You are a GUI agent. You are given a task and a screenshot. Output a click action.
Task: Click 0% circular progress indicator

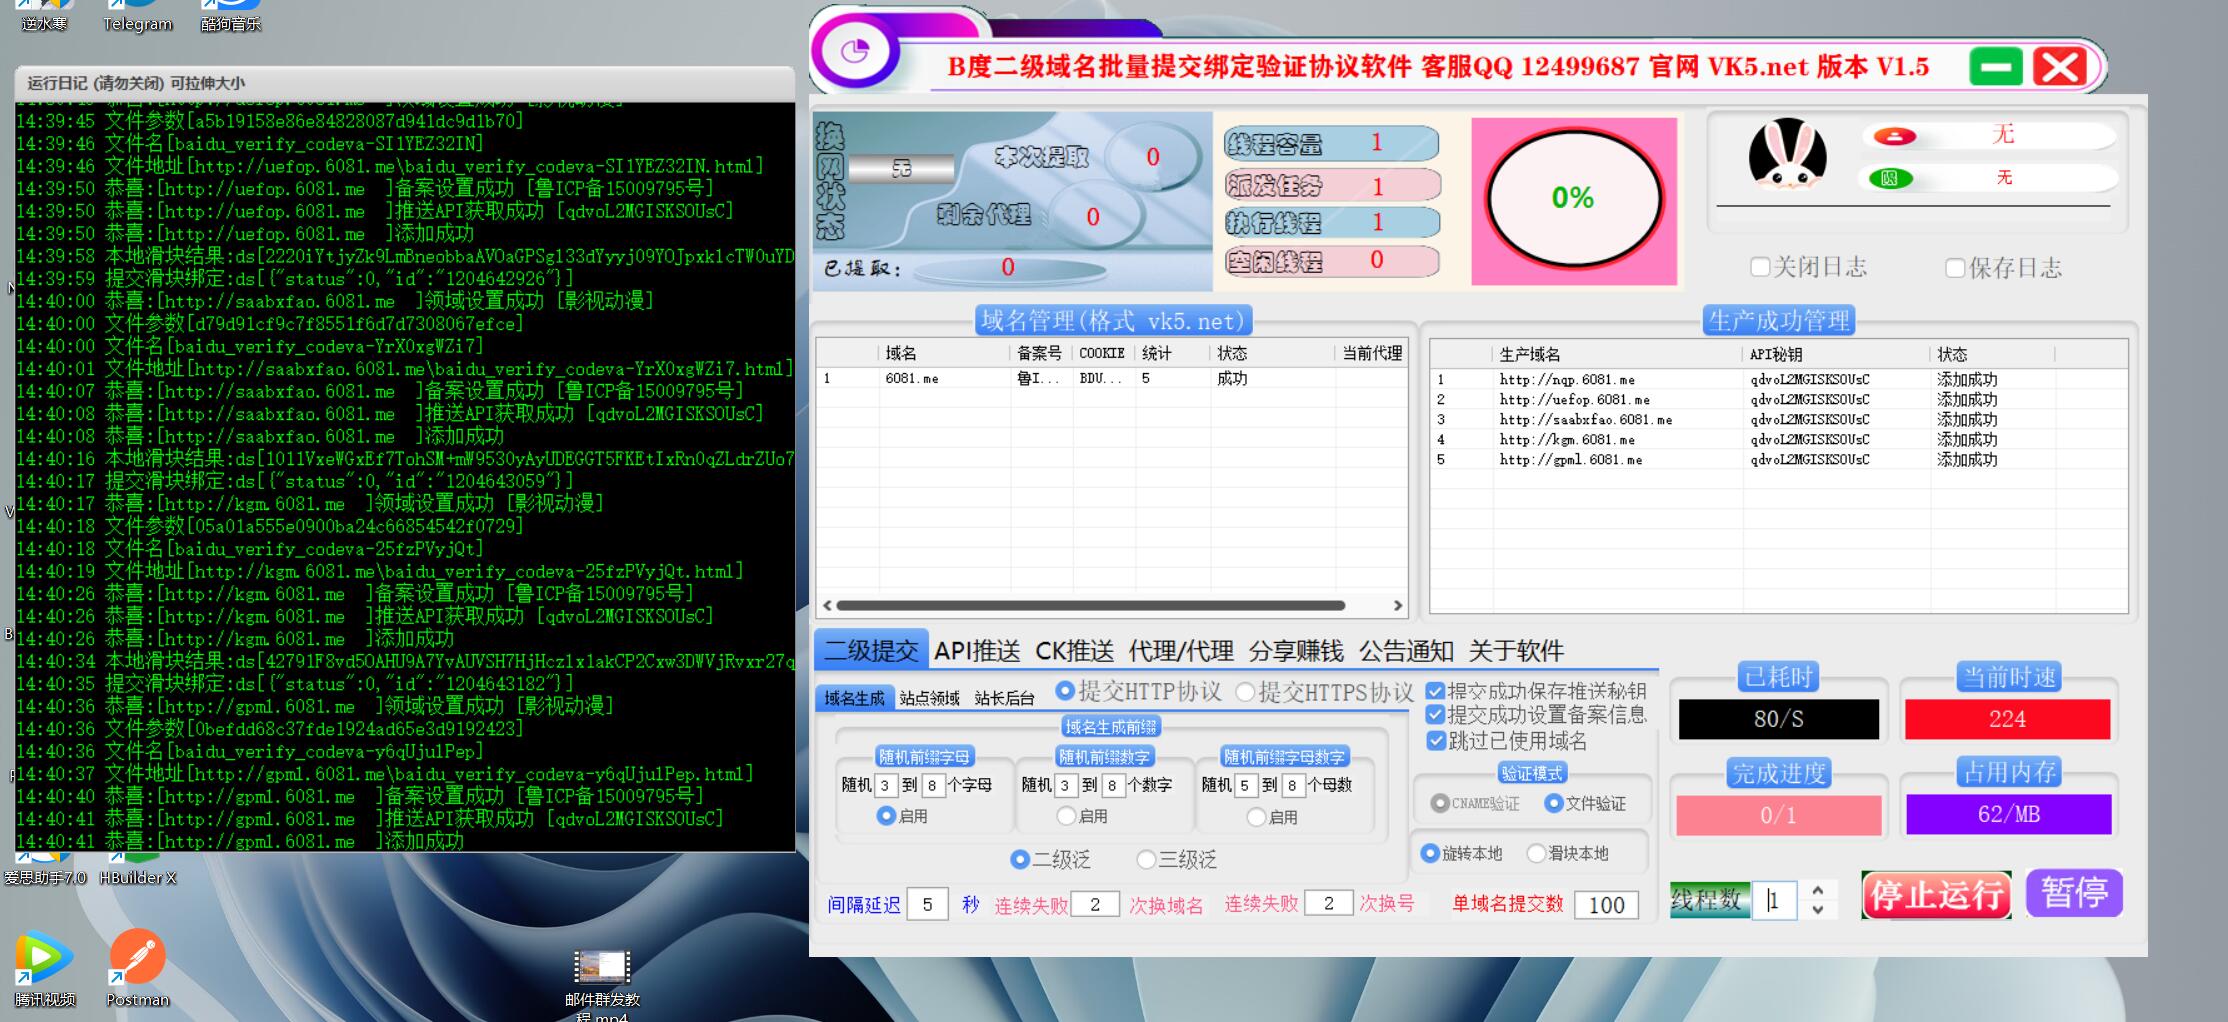click(1573, 199)
